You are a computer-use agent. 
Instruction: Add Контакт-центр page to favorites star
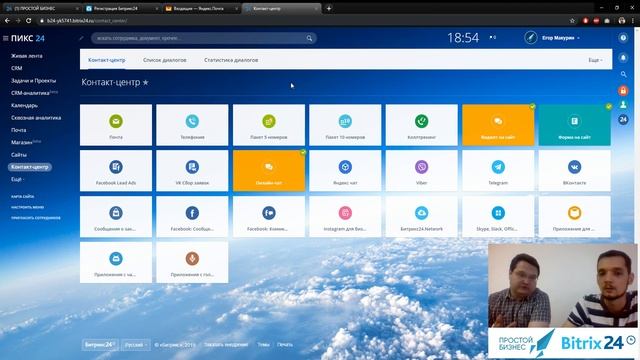coord(145,82)
